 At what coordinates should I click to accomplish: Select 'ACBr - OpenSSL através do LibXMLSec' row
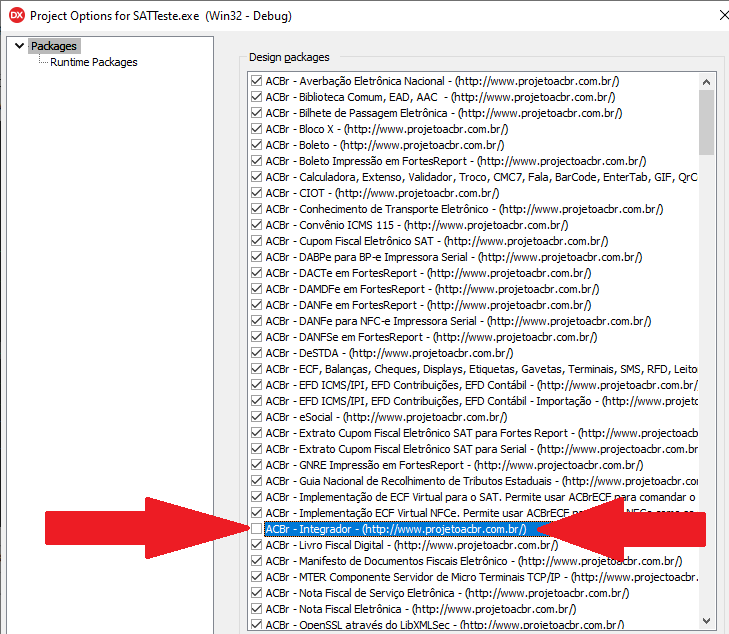[x=445, y=625]
